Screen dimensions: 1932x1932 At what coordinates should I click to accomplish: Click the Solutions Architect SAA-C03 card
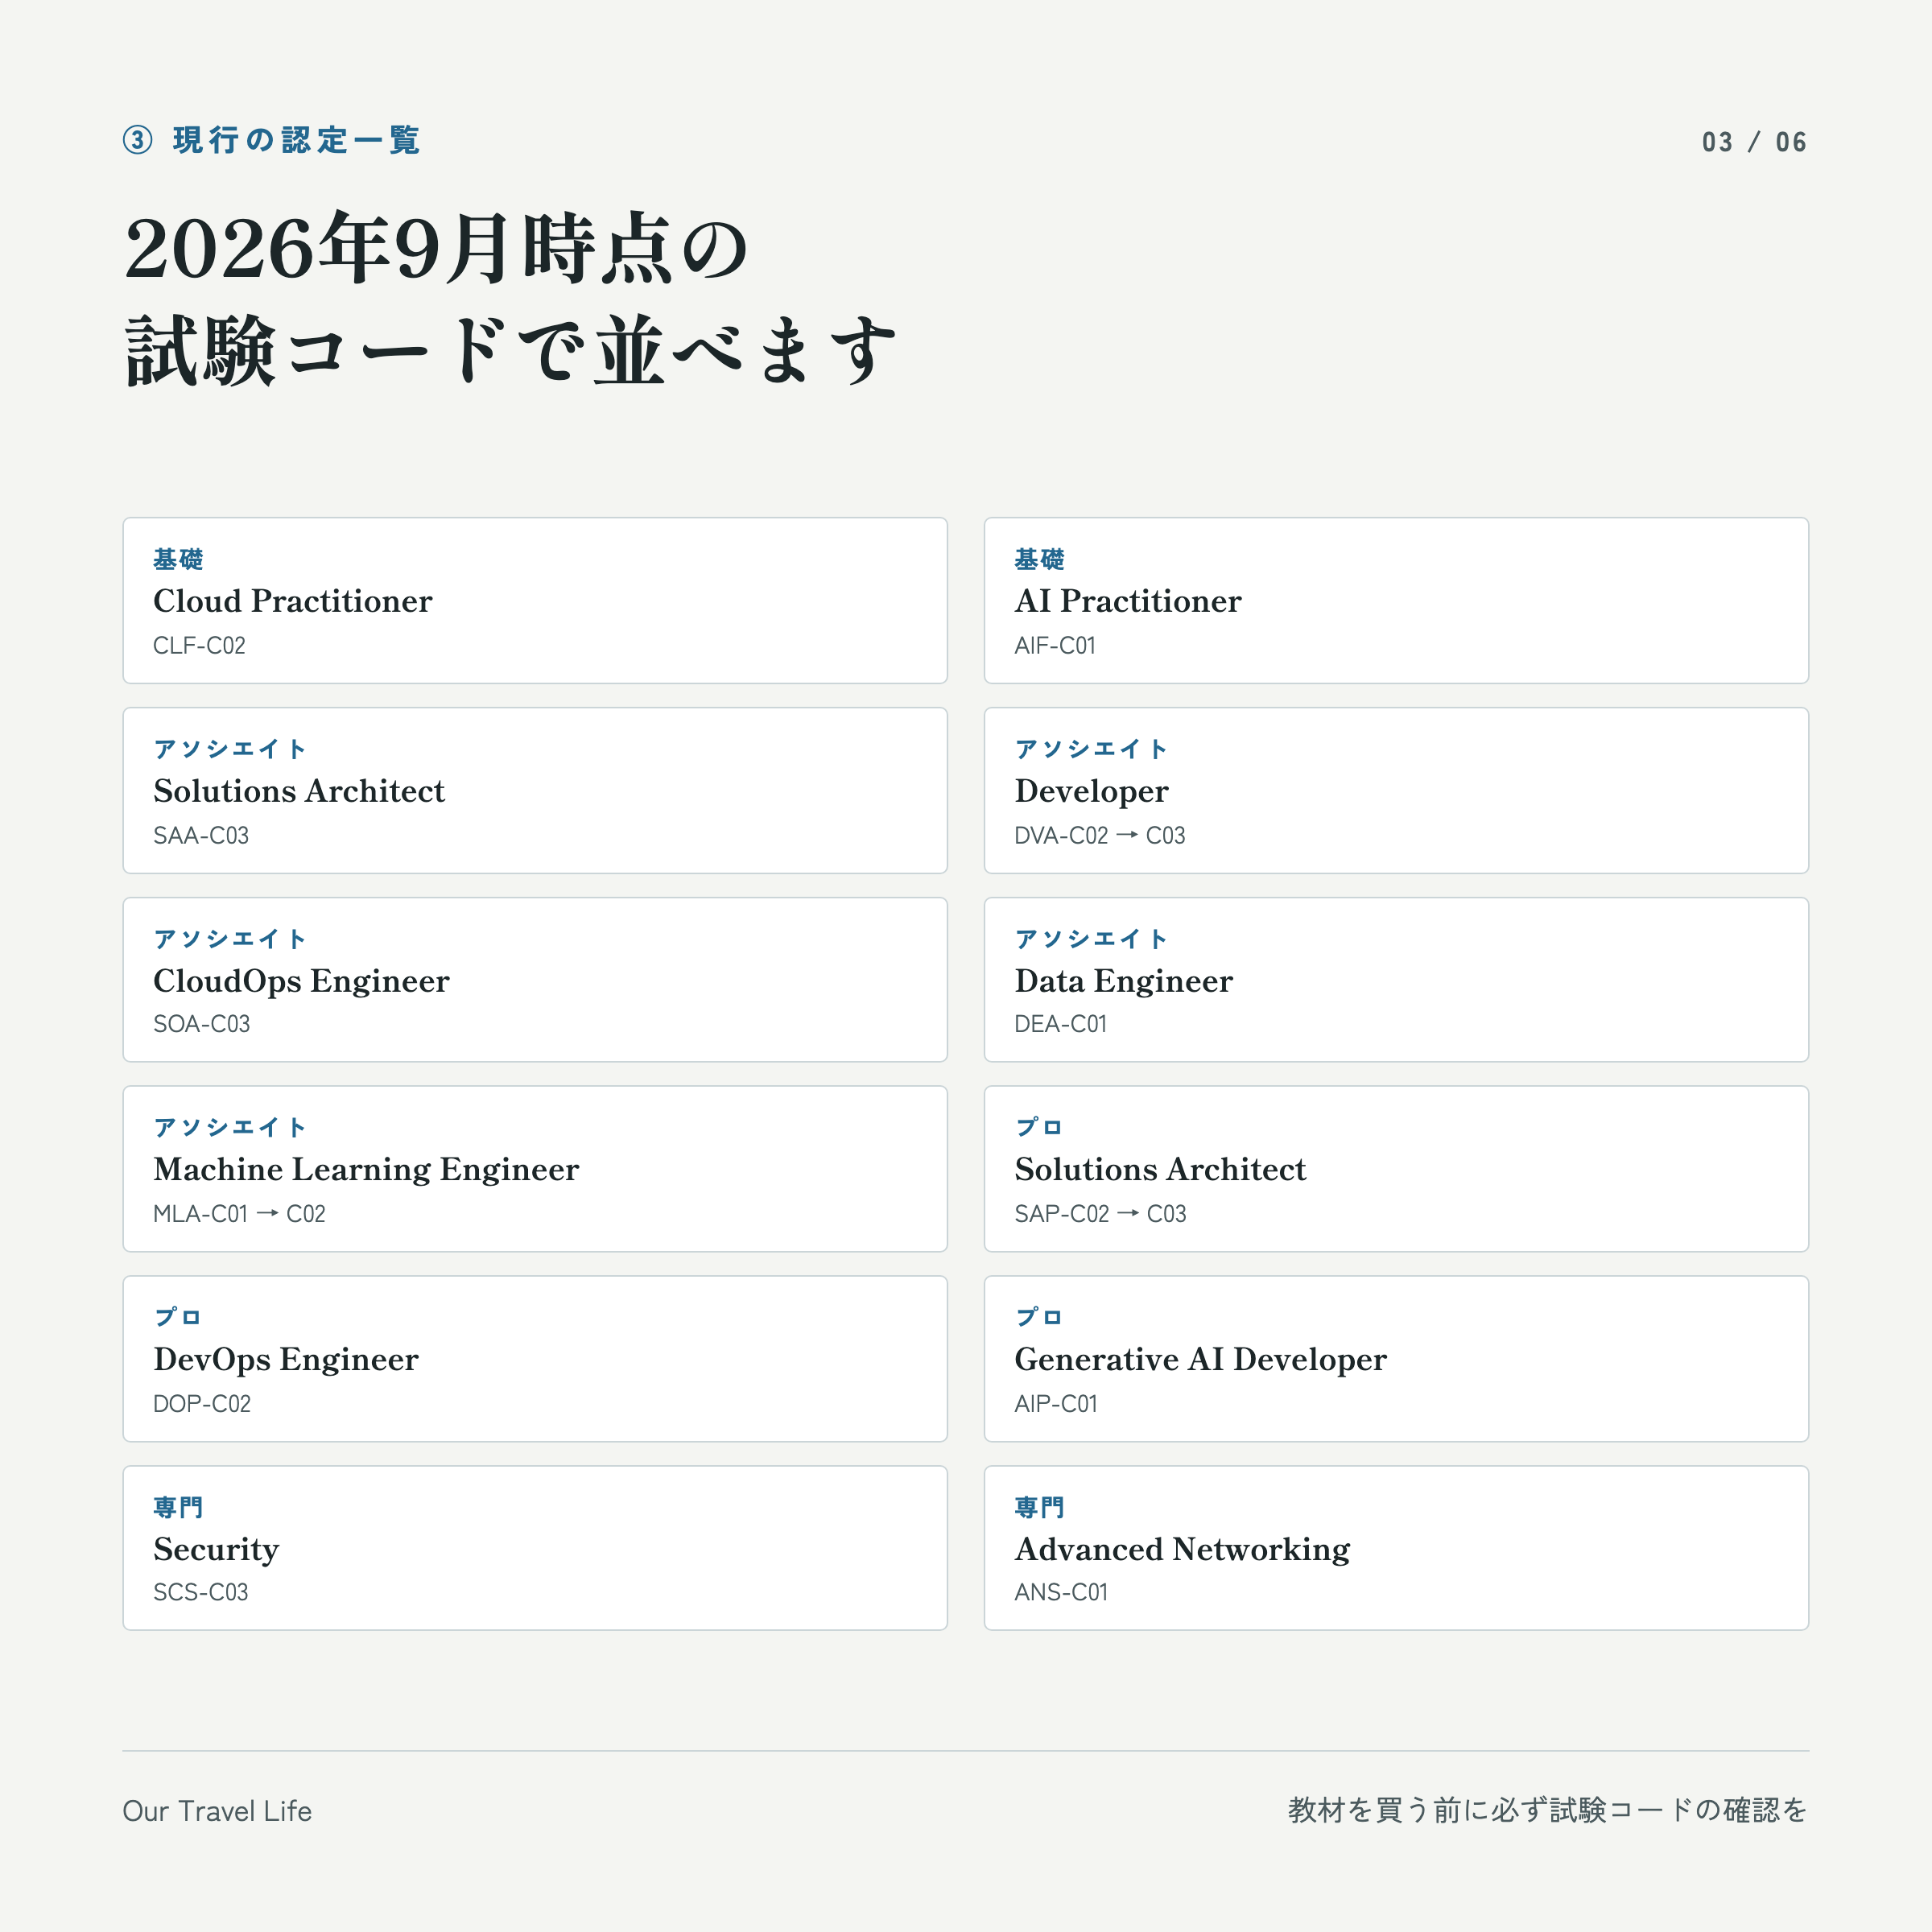tap(535, 790)
